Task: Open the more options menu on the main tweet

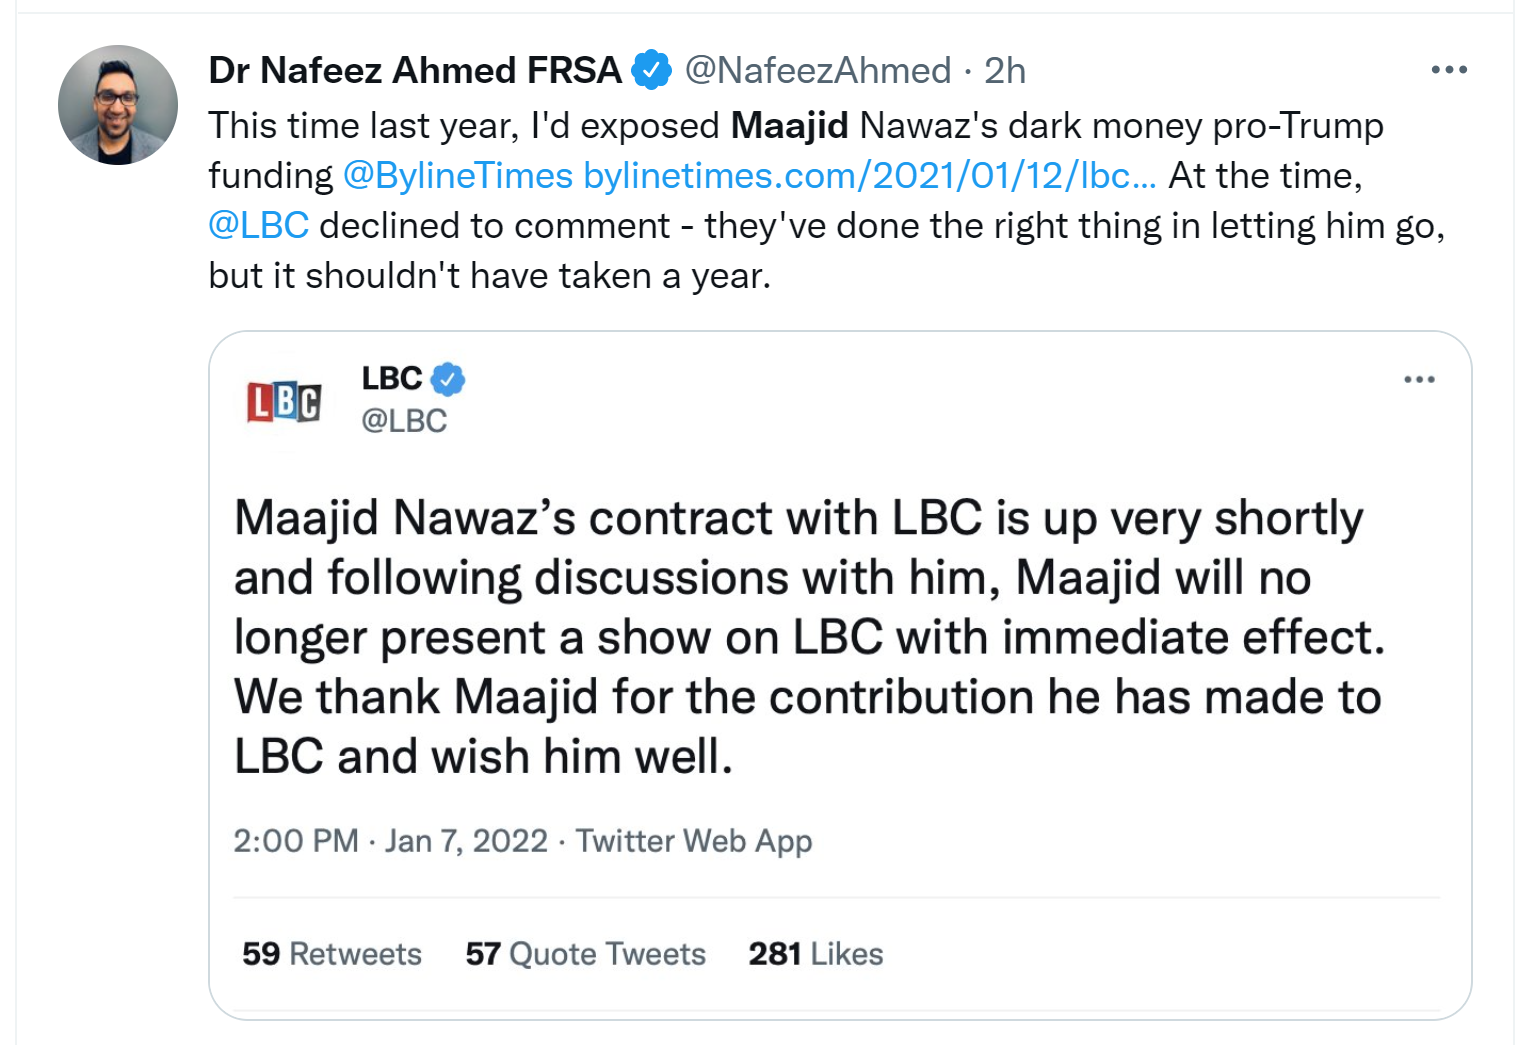Action: click(1449, 70)
